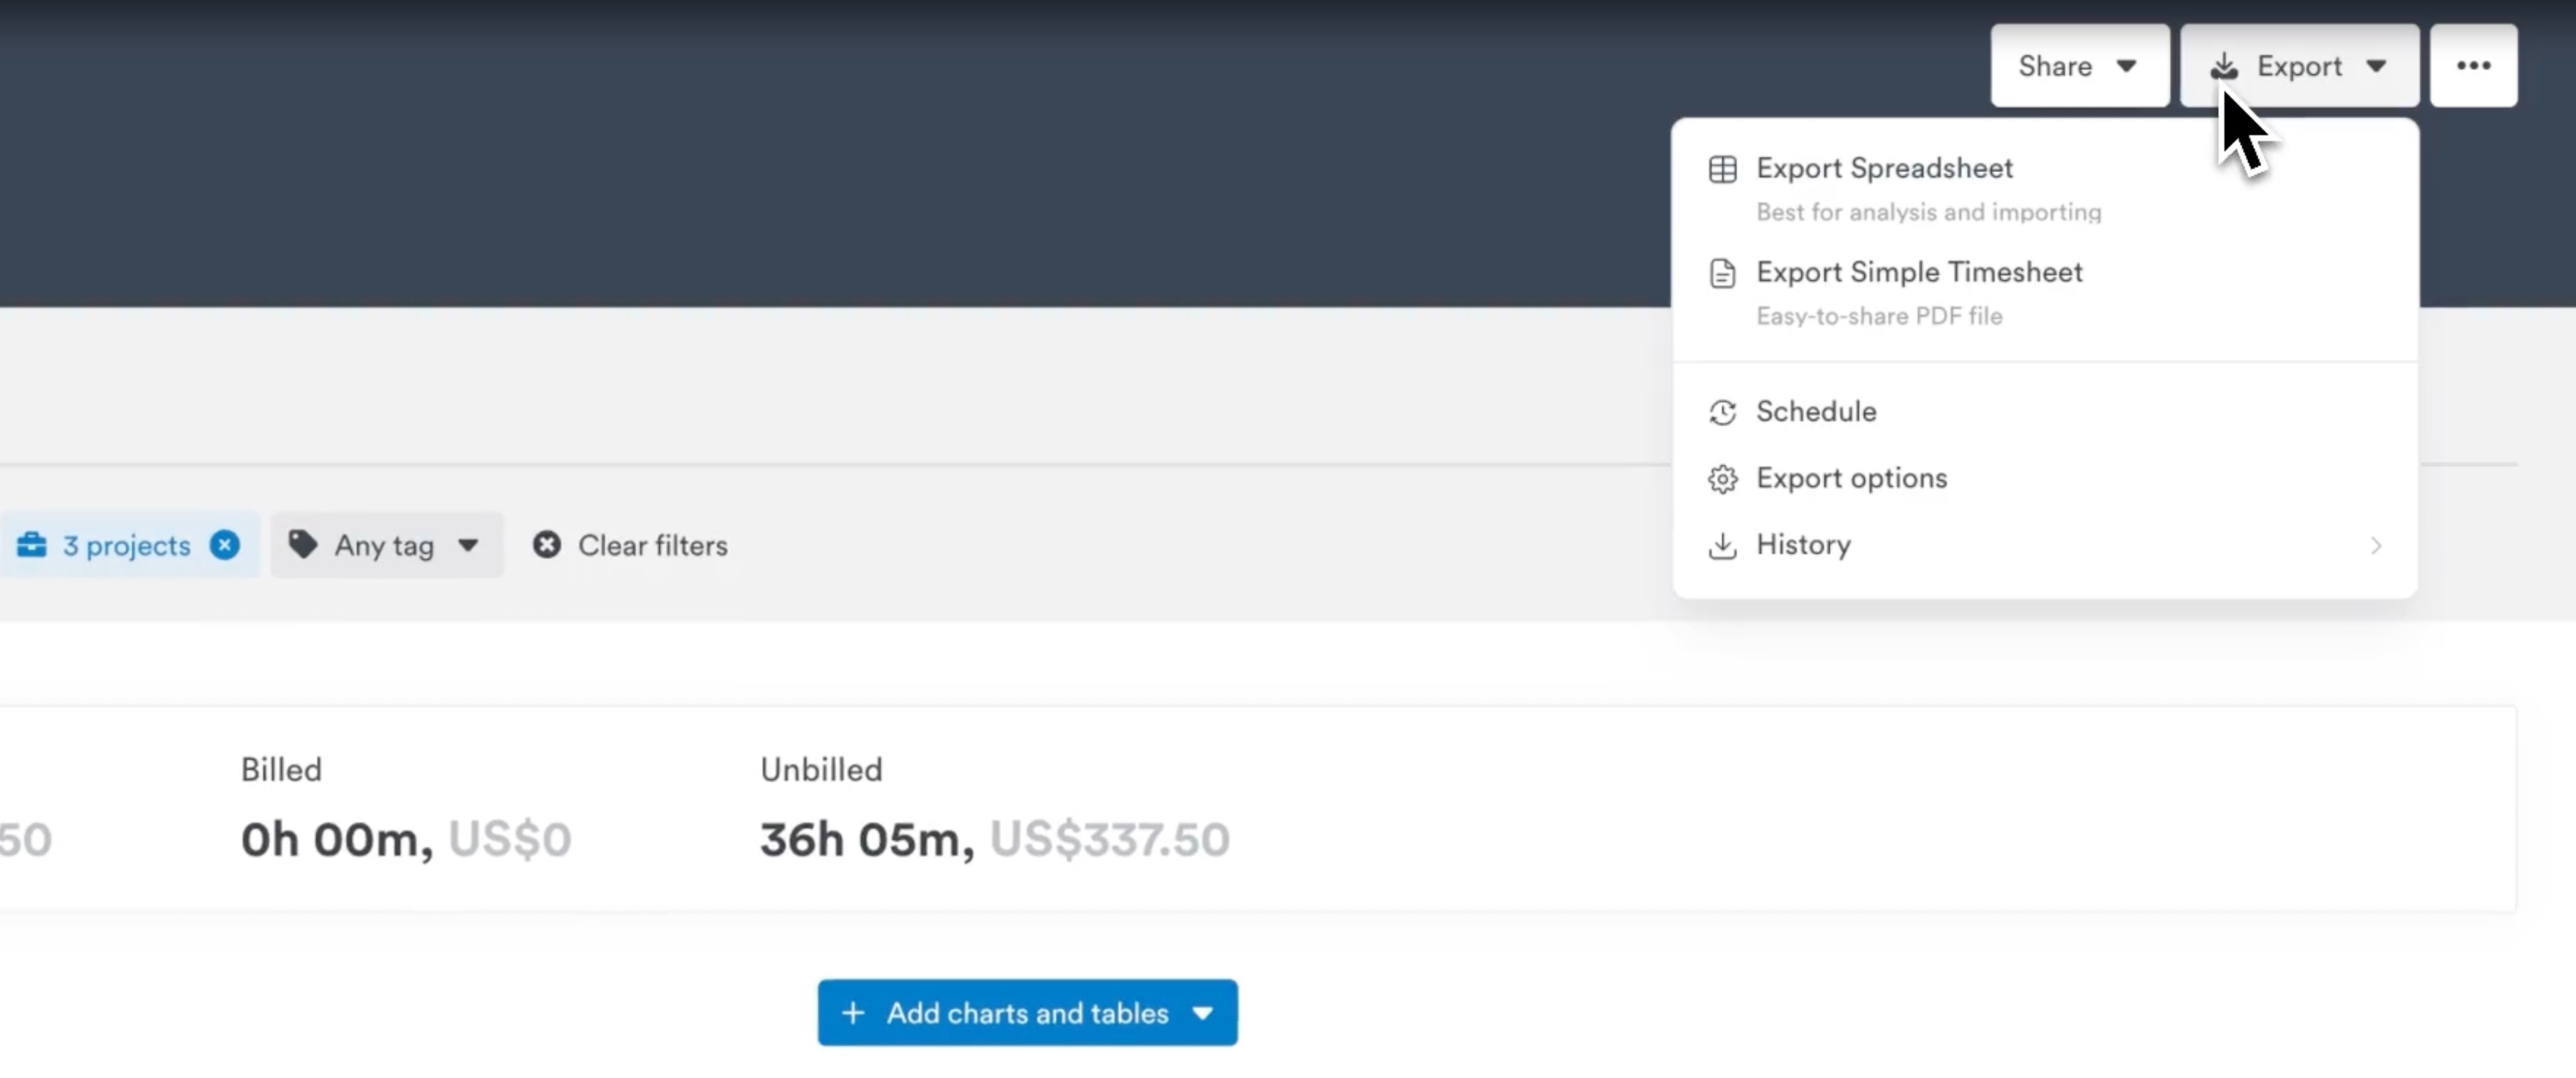
Task: Click the spreadsheet grid icon
Action: click(1722, 169)
